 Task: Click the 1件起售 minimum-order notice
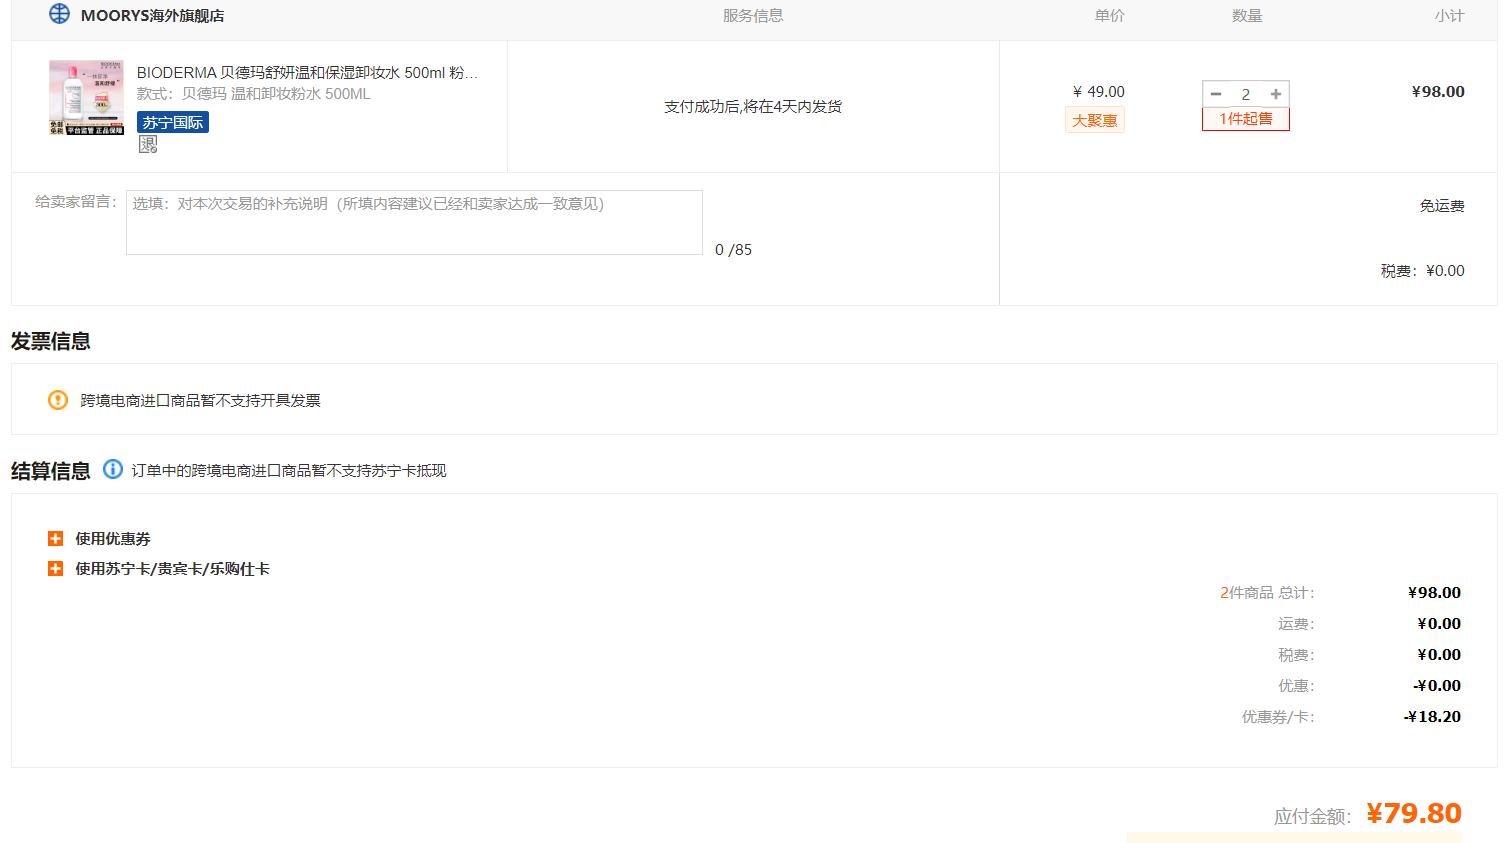[1246, 119]
